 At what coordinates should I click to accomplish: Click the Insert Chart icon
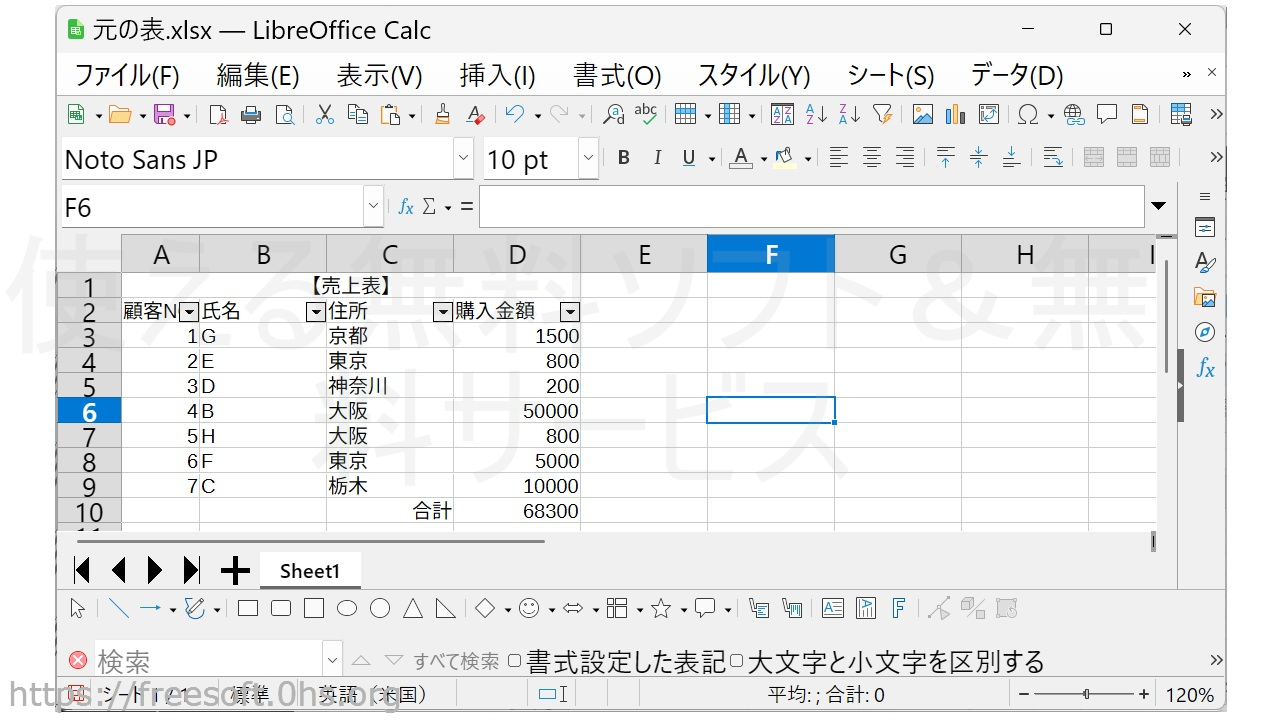(955, 115)
